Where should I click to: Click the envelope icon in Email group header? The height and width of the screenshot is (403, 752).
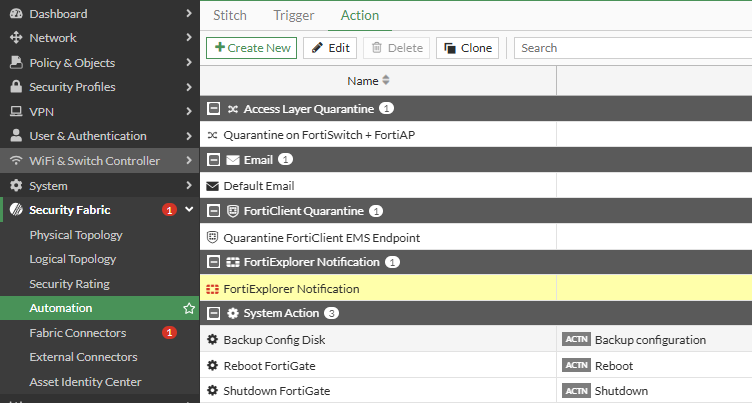pos(233,160)
